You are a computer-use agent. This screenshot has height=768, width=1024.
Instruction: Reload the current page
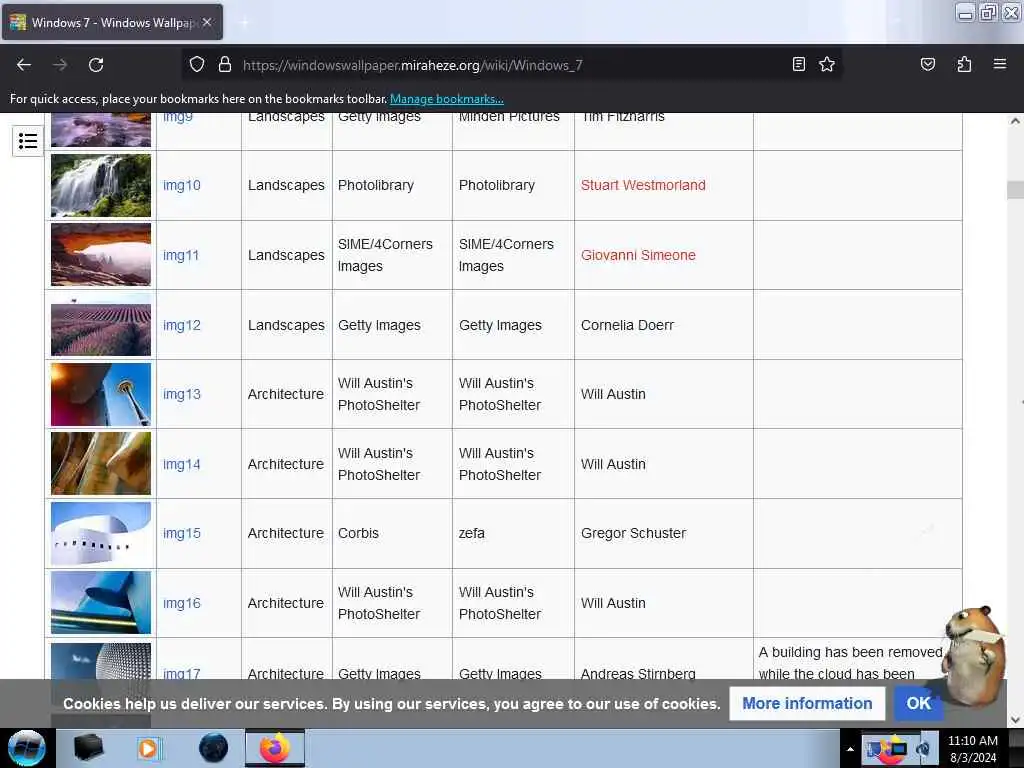(96, 65)
